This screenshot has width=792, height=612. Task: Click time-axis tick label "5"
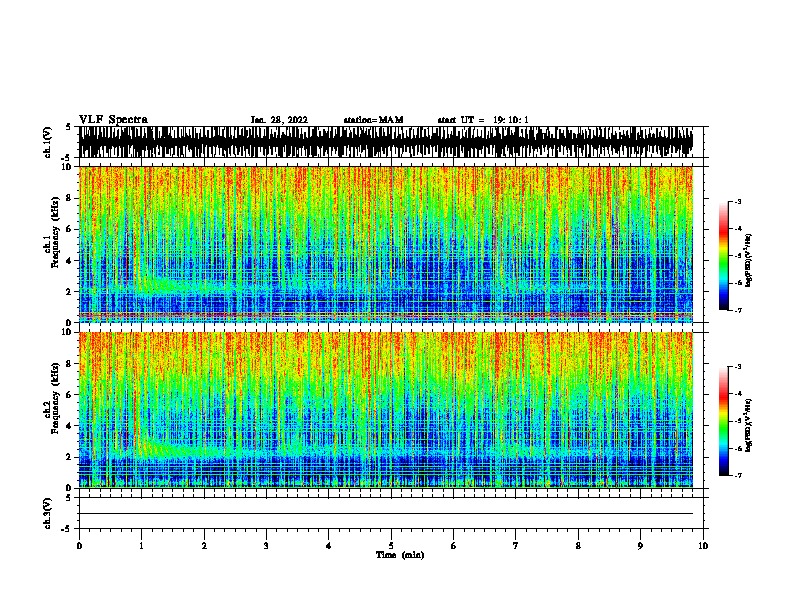coord(391,546)
